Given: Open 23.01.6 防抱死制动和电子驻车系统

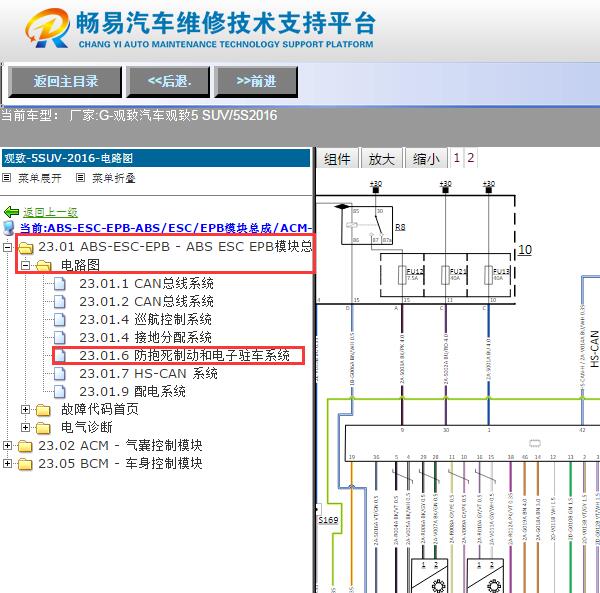Looking at the screenshot, I should (184, 355).
